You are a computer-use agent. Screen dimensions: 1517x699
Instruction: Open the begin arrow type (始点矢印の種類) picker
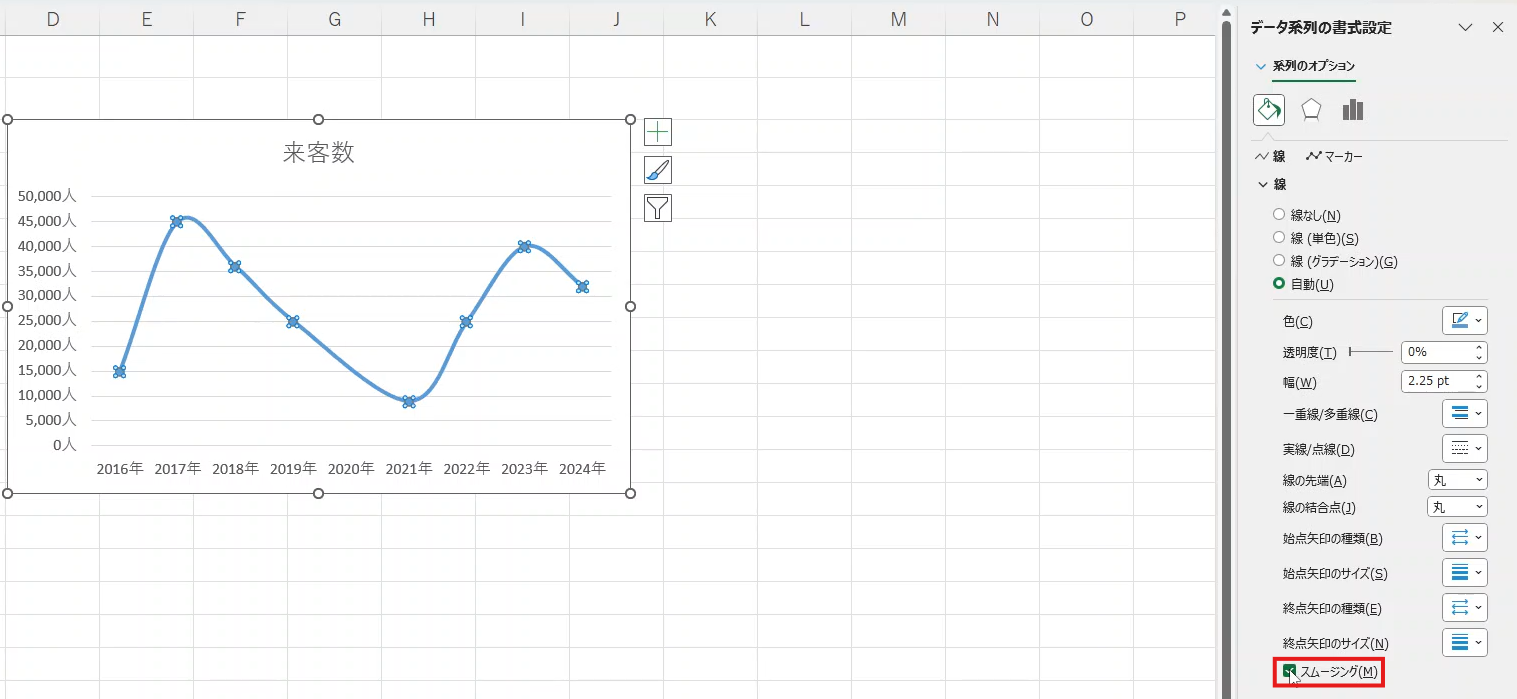click(1464, 538)
